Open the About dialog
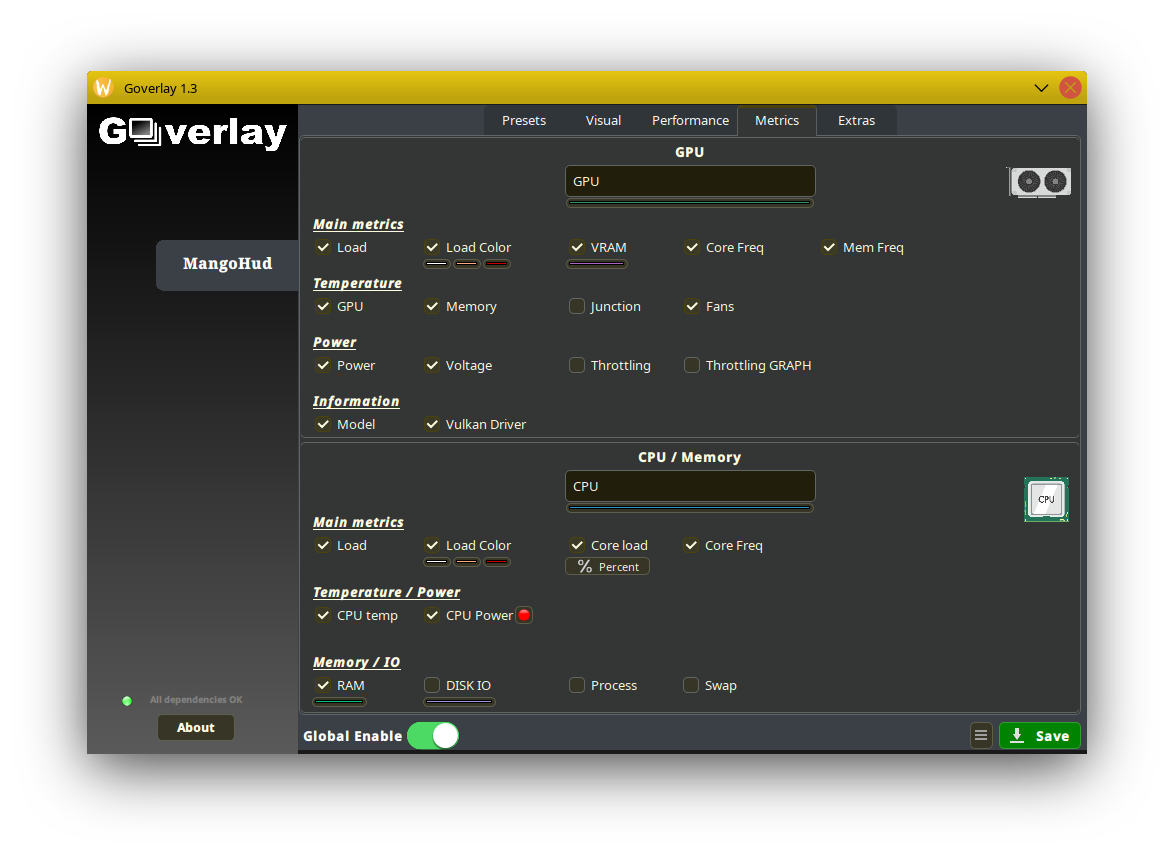 195,728
